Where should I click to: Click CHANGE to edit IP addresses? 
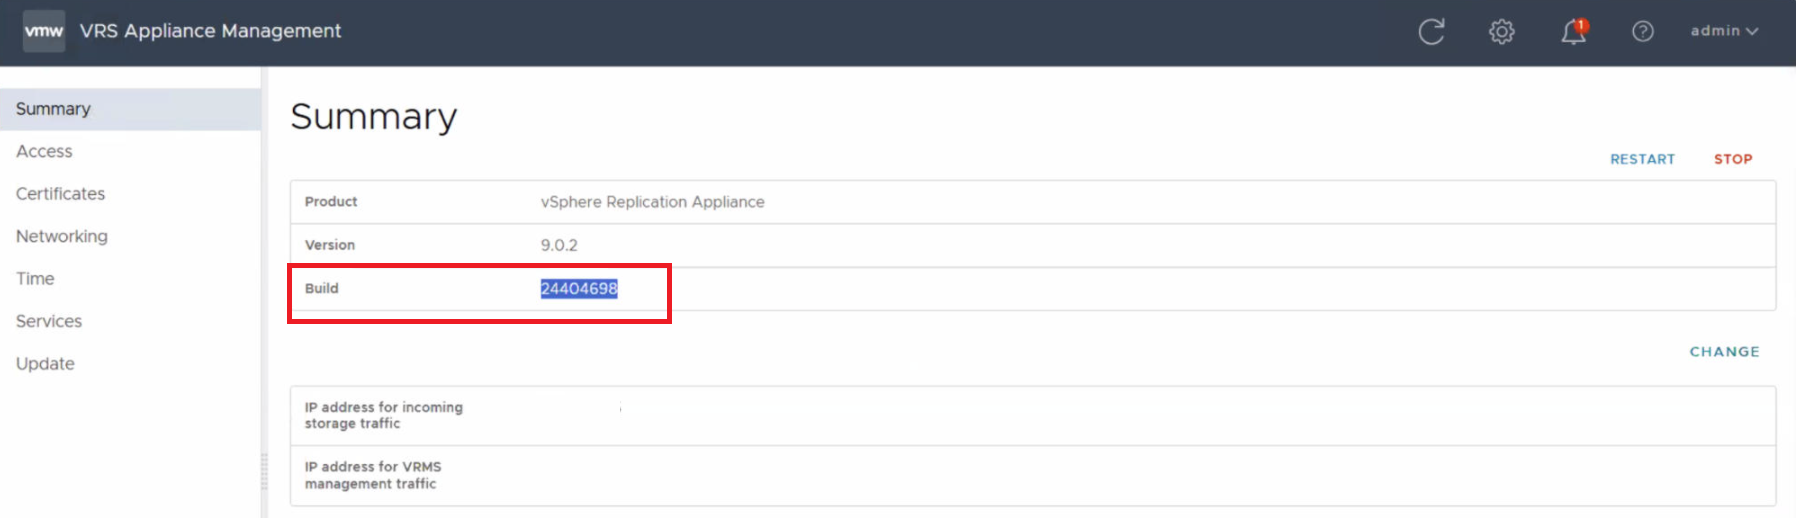click(x=1724, y=352)
